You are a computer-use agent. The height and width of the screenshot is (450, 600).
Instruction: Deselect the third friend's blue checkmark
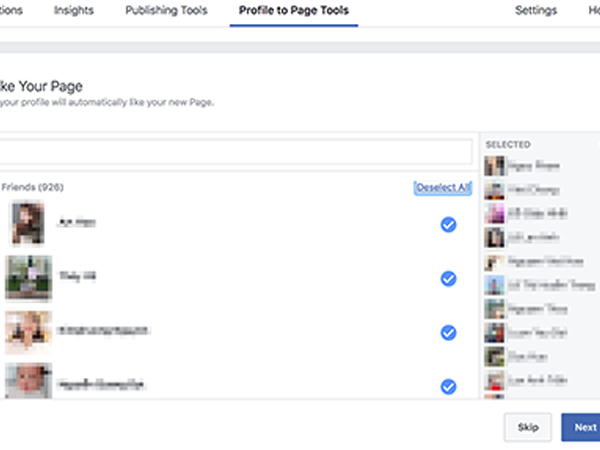coord(448,332)
